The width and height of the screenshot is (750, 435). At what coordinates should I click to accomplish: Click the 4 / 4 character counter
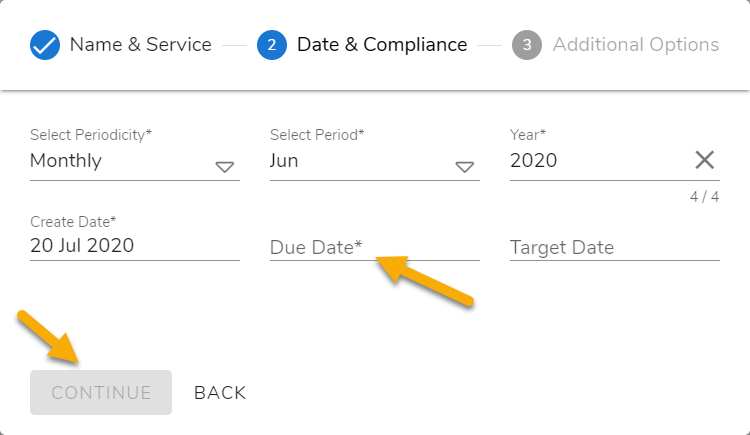tap(704, 197)
